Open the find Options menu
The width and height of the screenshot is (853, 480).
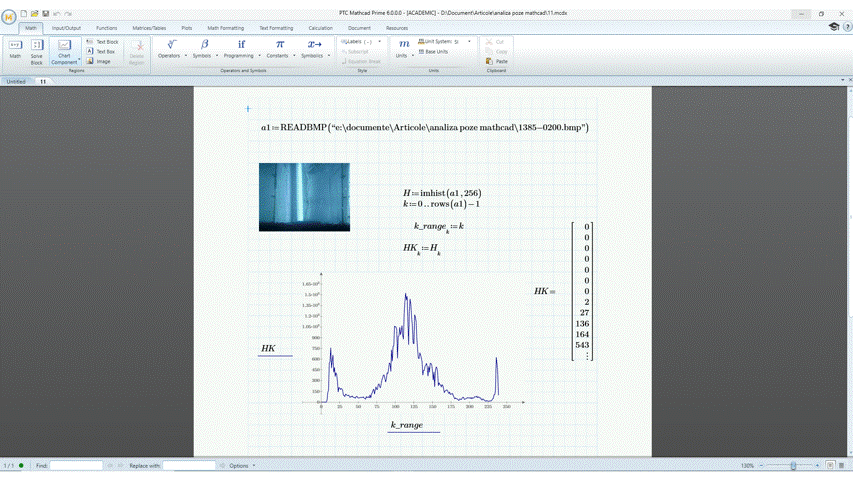239,466
